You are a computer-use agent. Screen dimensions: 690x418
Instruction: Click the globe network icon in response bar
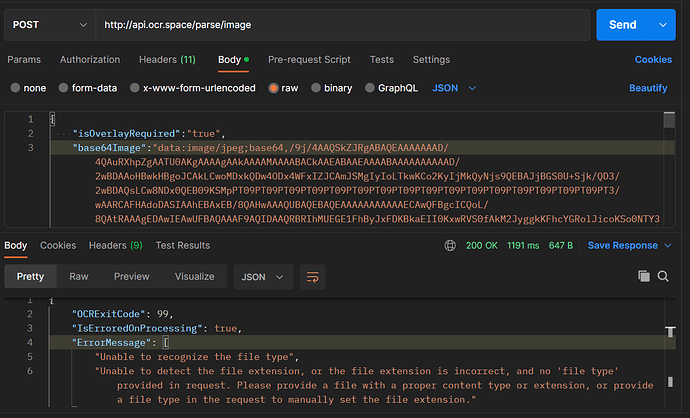pyautogui.click(x=450, y=246)
